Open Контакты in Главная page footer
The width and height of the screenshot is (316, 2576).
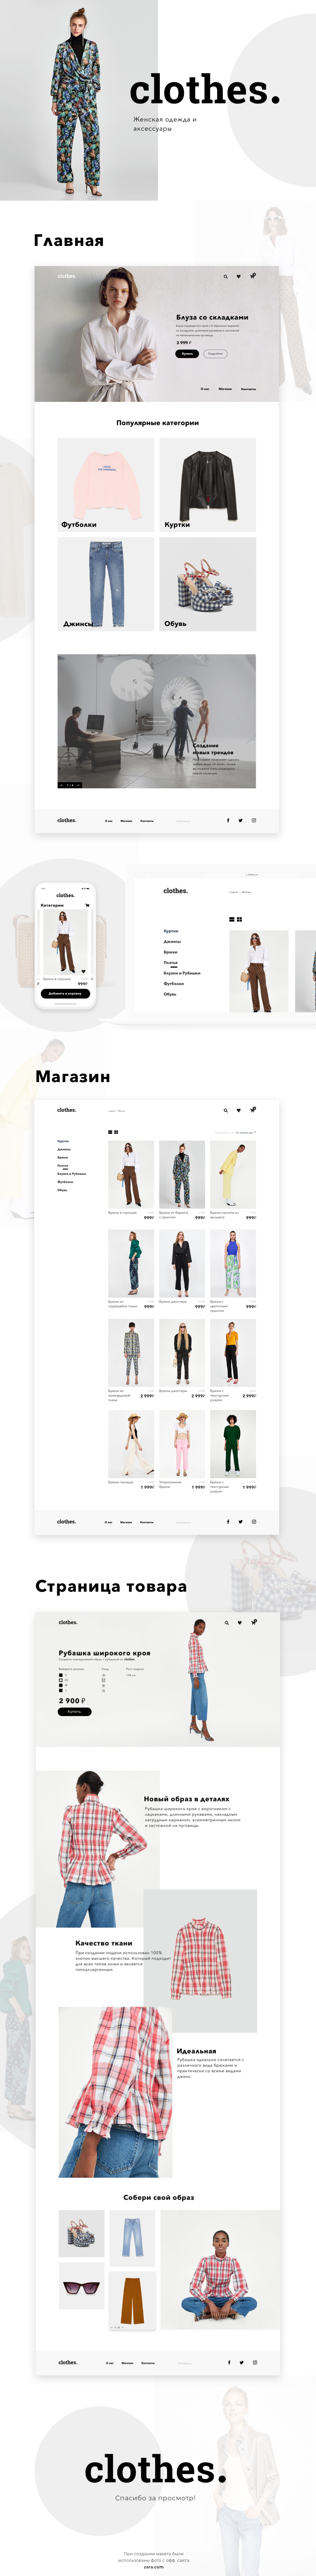[147, 821]
